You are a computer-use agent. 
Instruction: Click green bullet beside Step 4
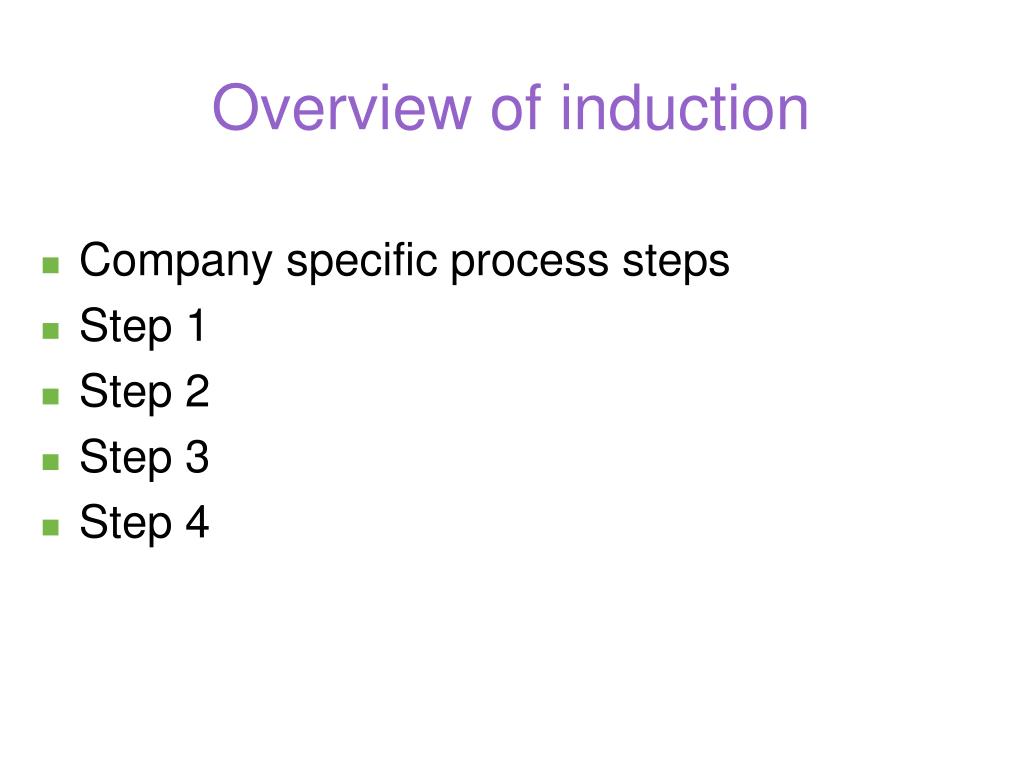coord(51,527)
